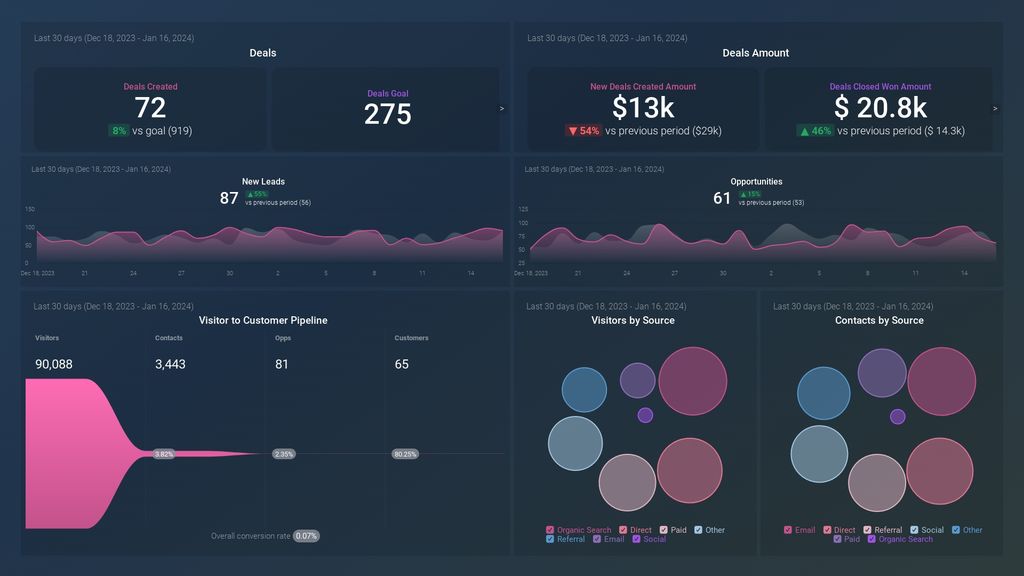This screenshot has height=576, width=1024.
Task: Click the red down 54% change badge
Action: click(583, 131)
